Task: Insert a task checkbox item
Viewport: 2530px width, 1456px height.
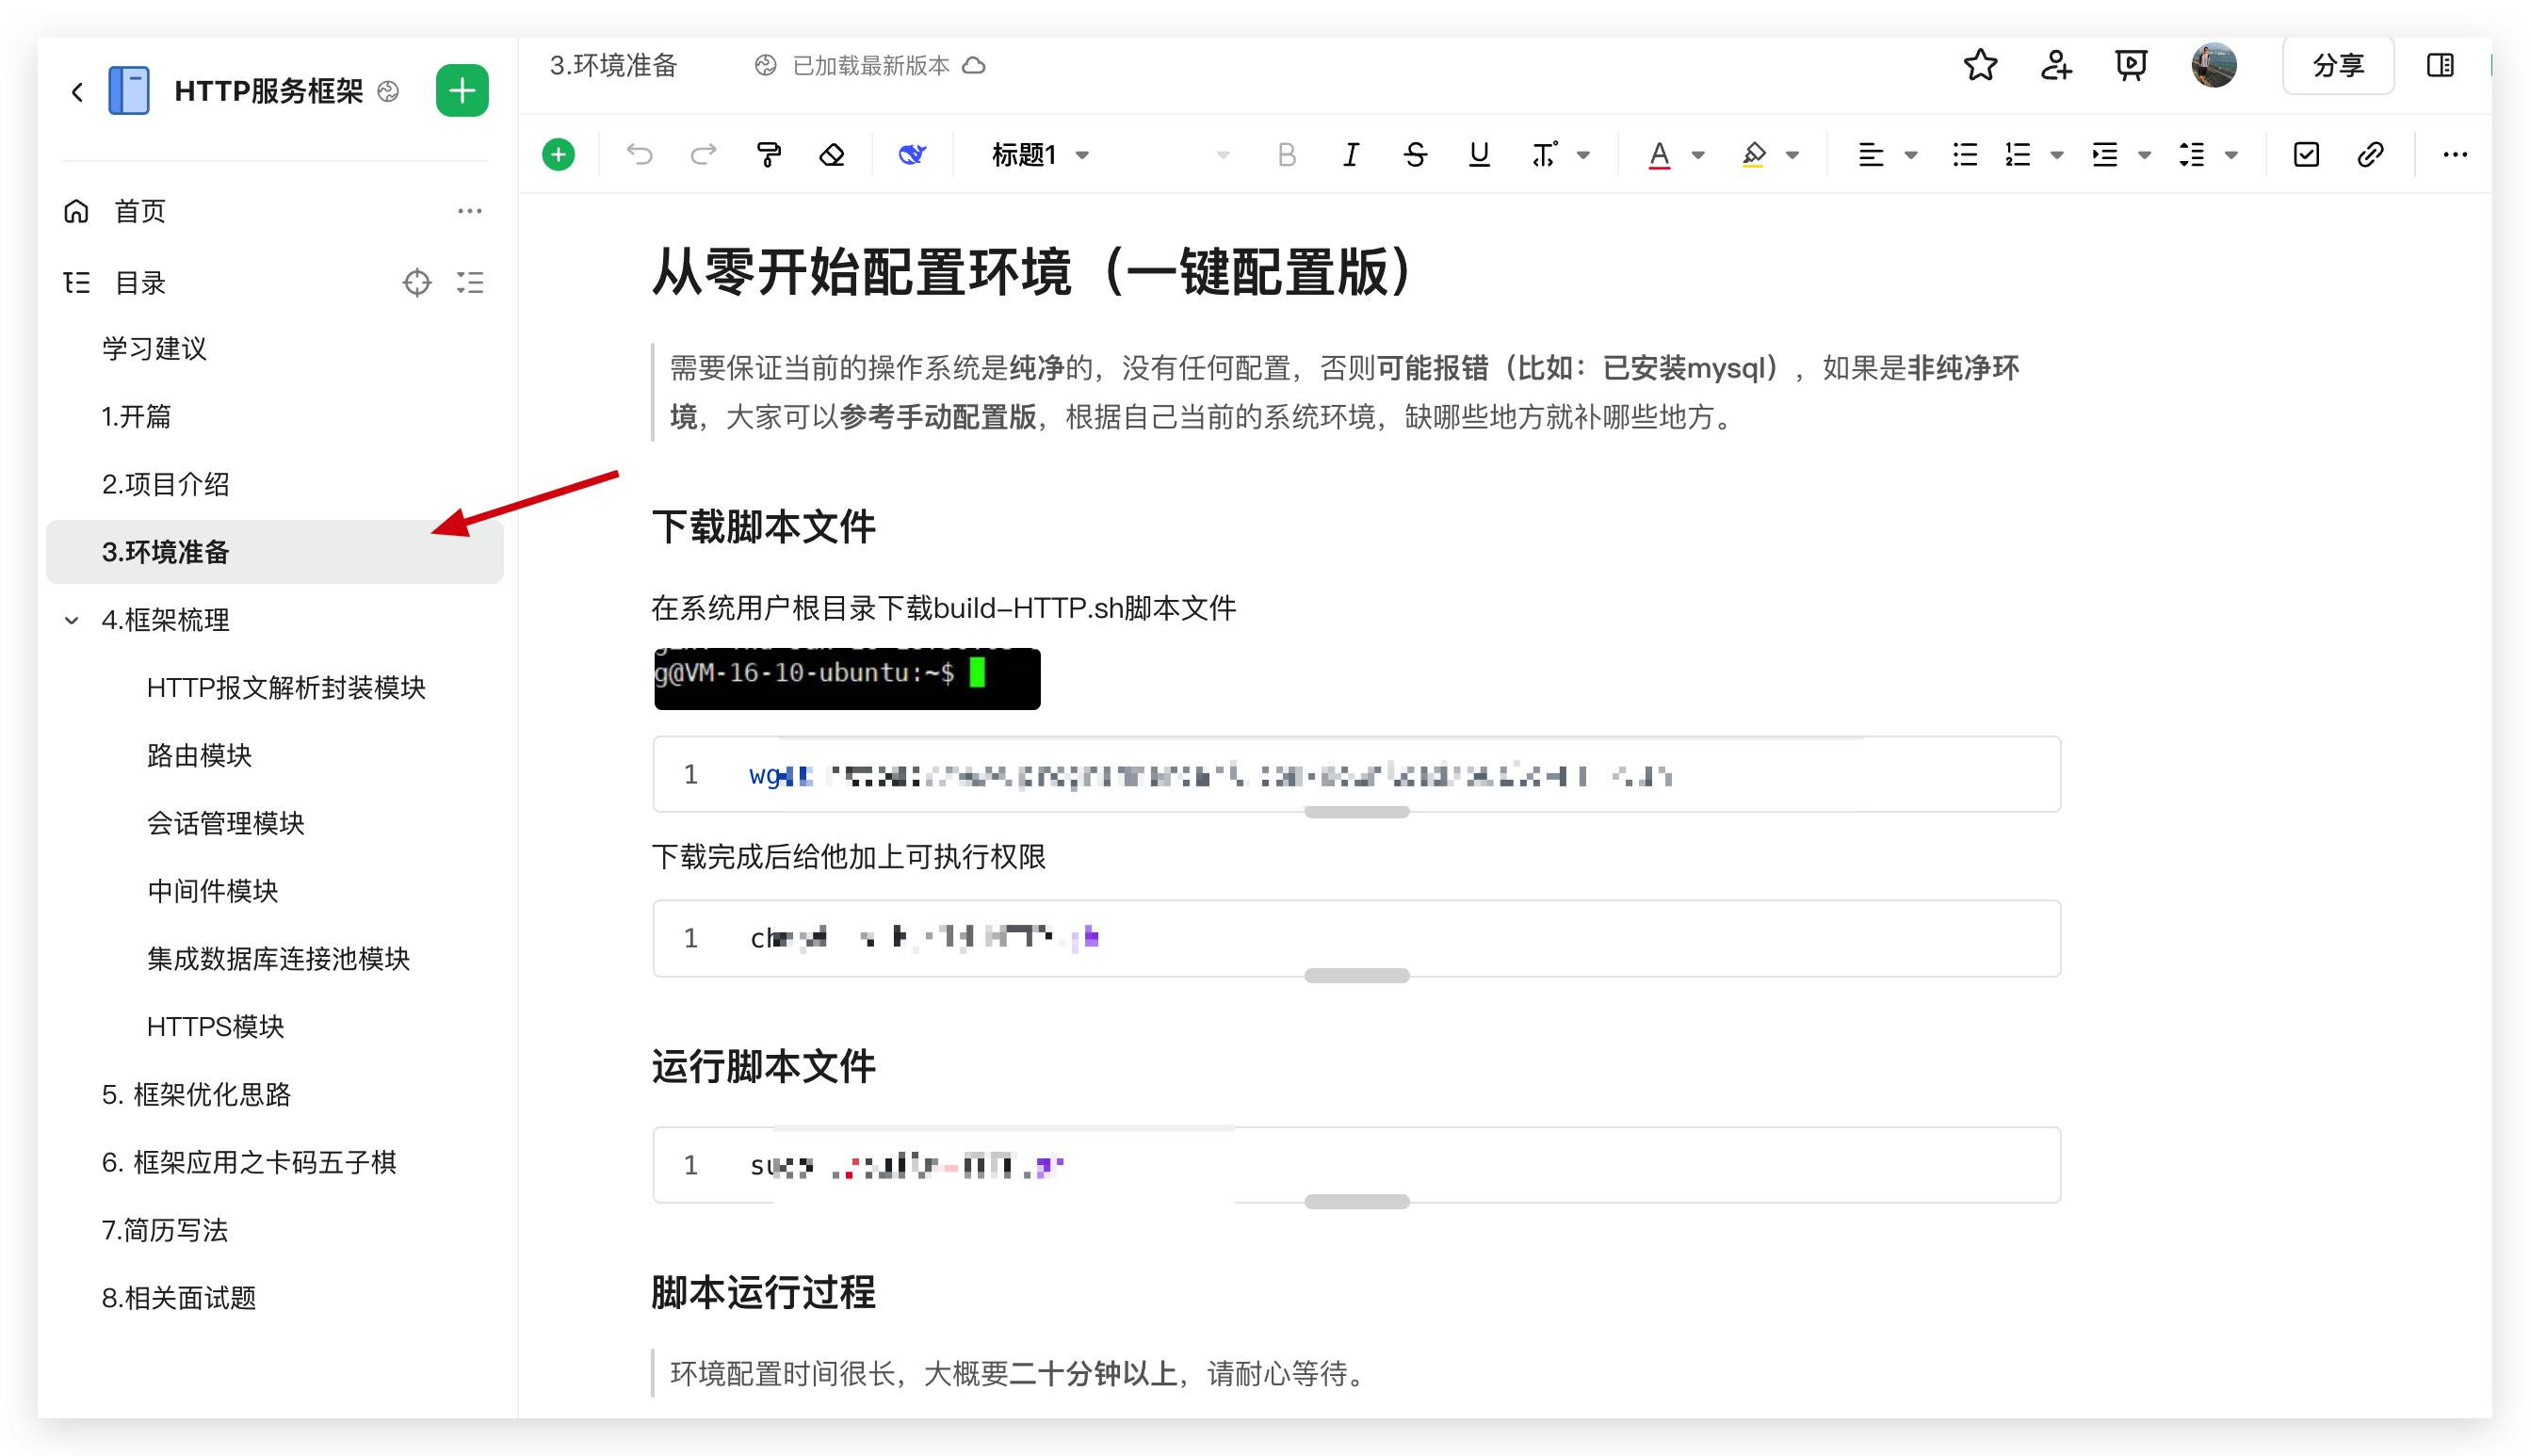Action: click(x=2306, y=154)
